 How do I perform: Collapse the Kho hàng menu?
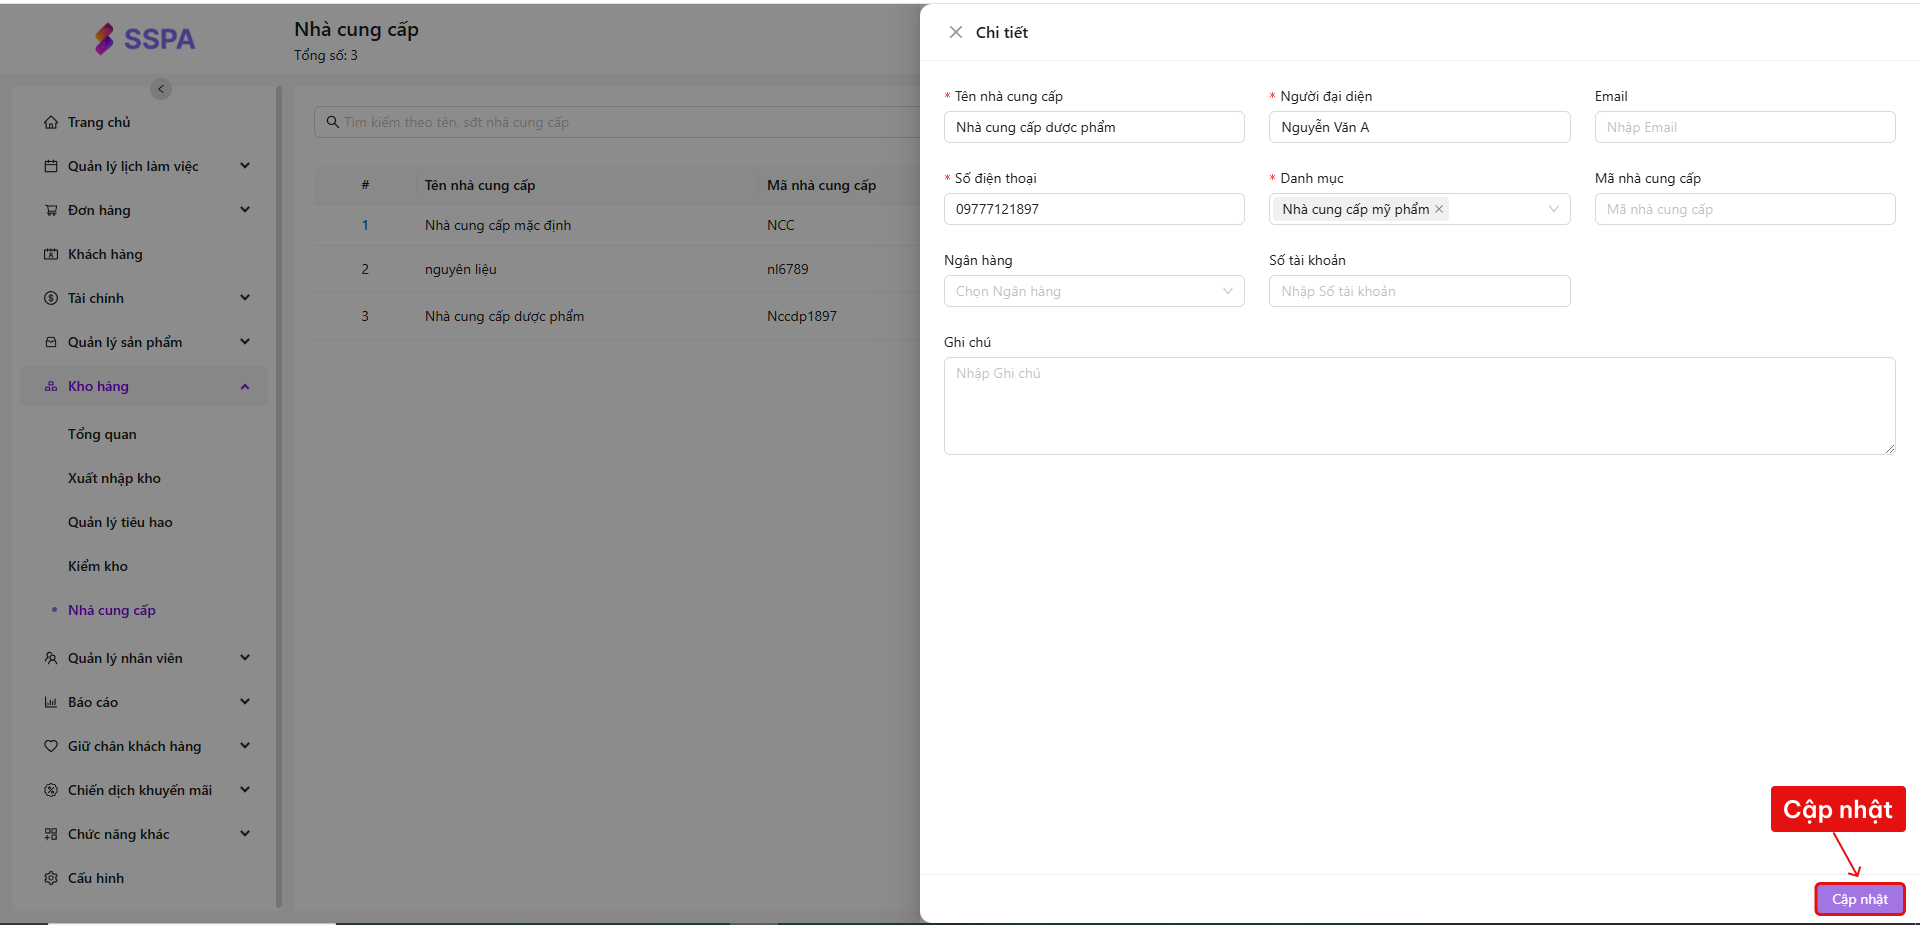[245, 386]
